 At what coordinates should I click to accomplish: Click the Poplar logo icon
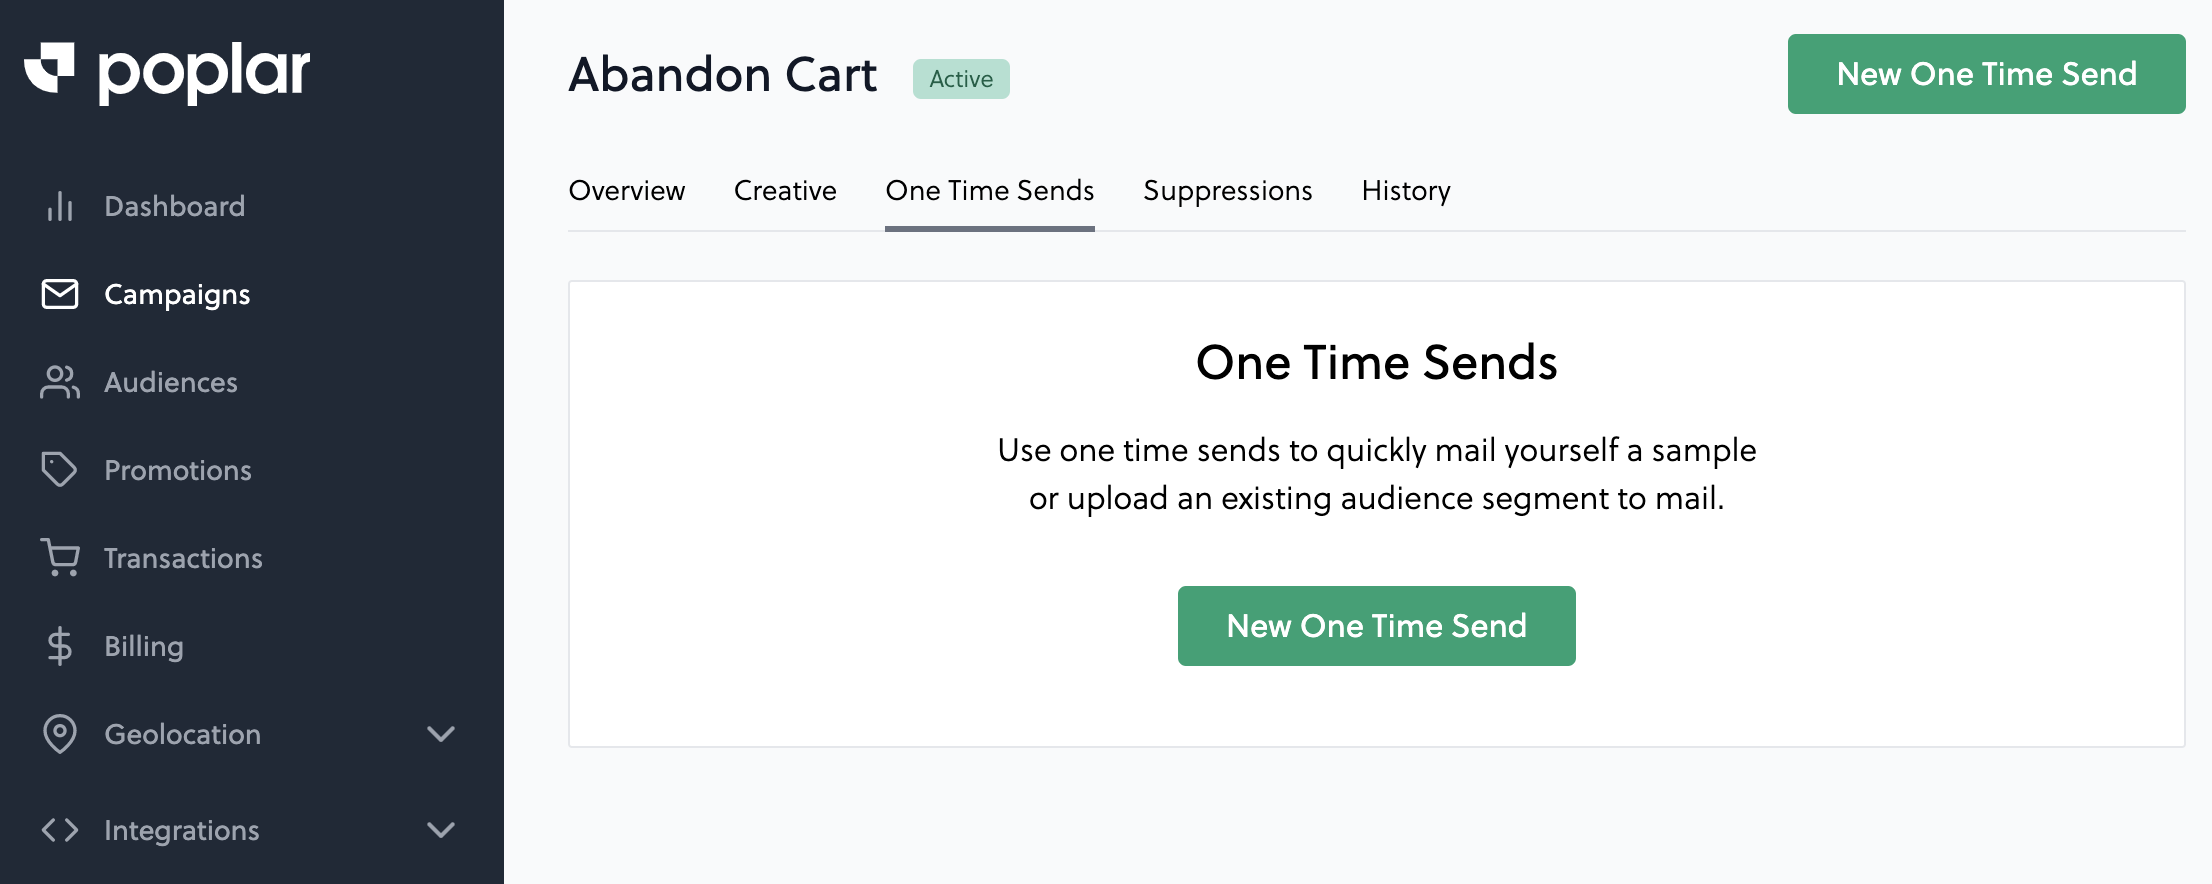click(x=49, y=68)
